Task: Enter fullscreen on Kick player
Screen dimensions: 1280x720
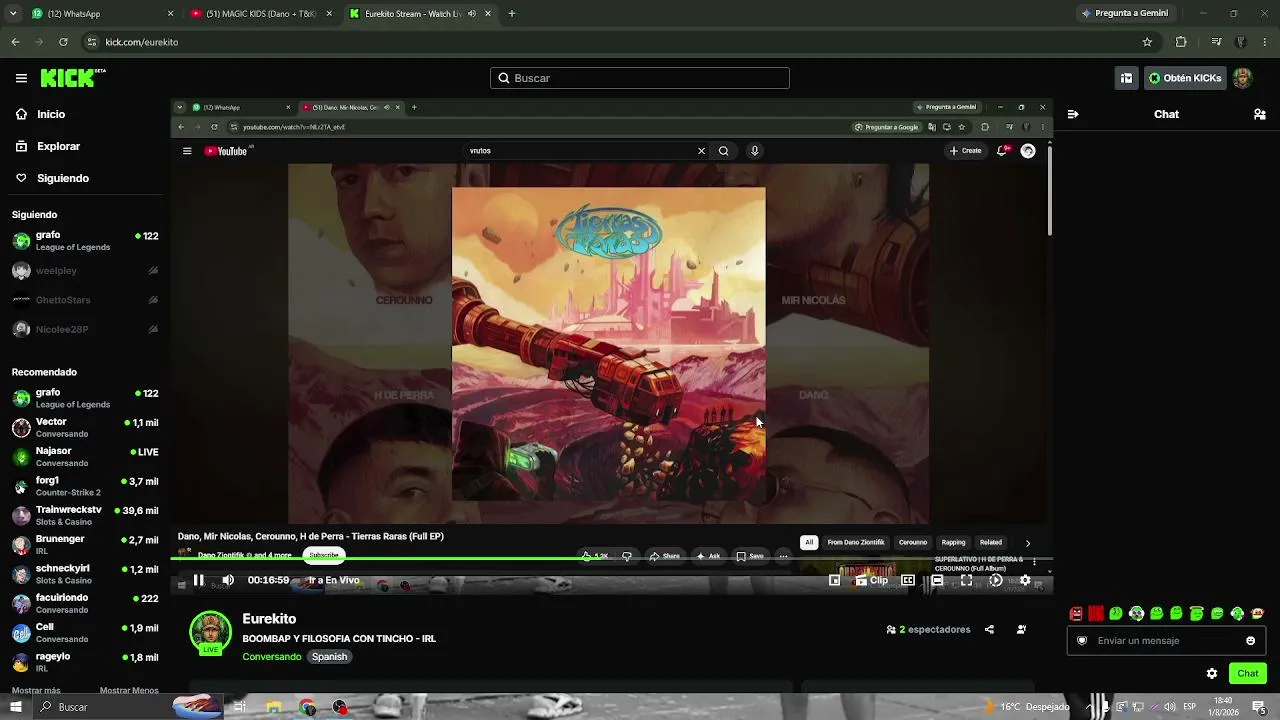Action: coord(966,580)
